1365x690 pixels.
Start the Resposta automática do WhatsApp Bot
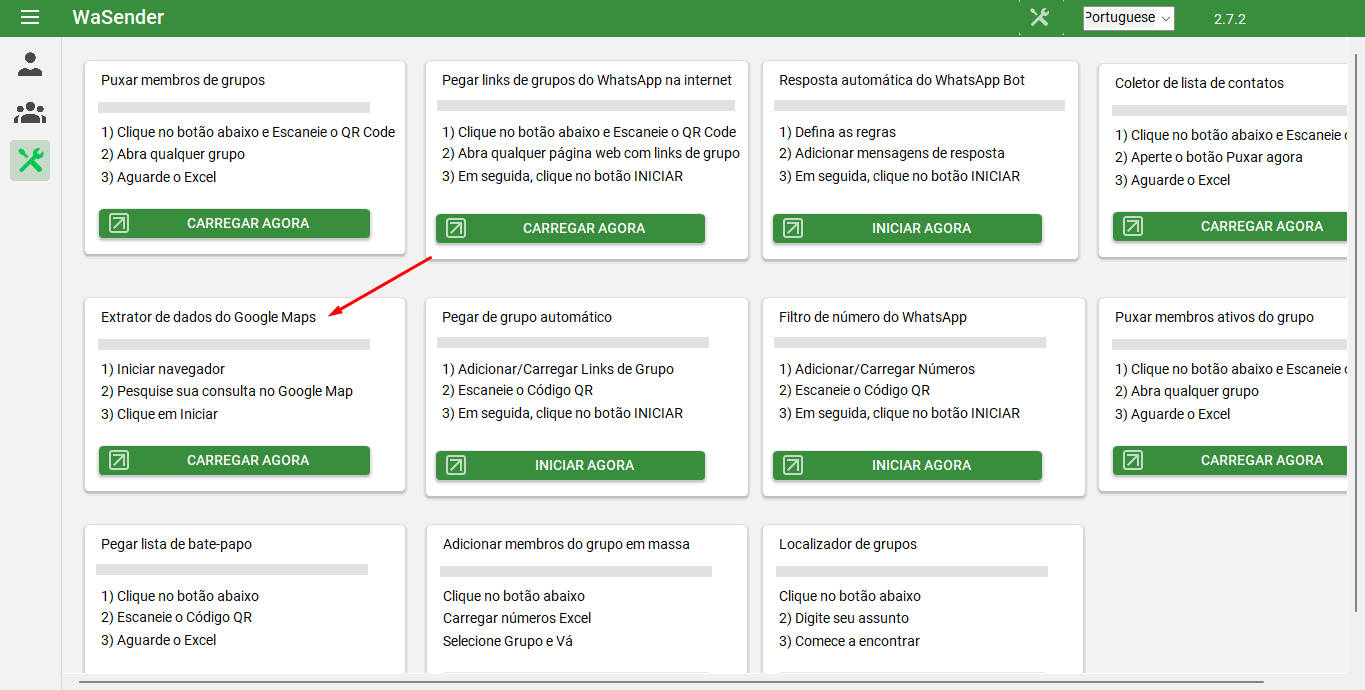(x=920, y=228)
